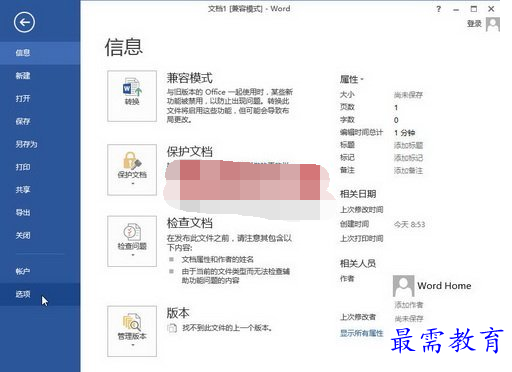This screenshot has height=372, width=512.
Task: Click the 添加作者 field
Action: [409, 305]
